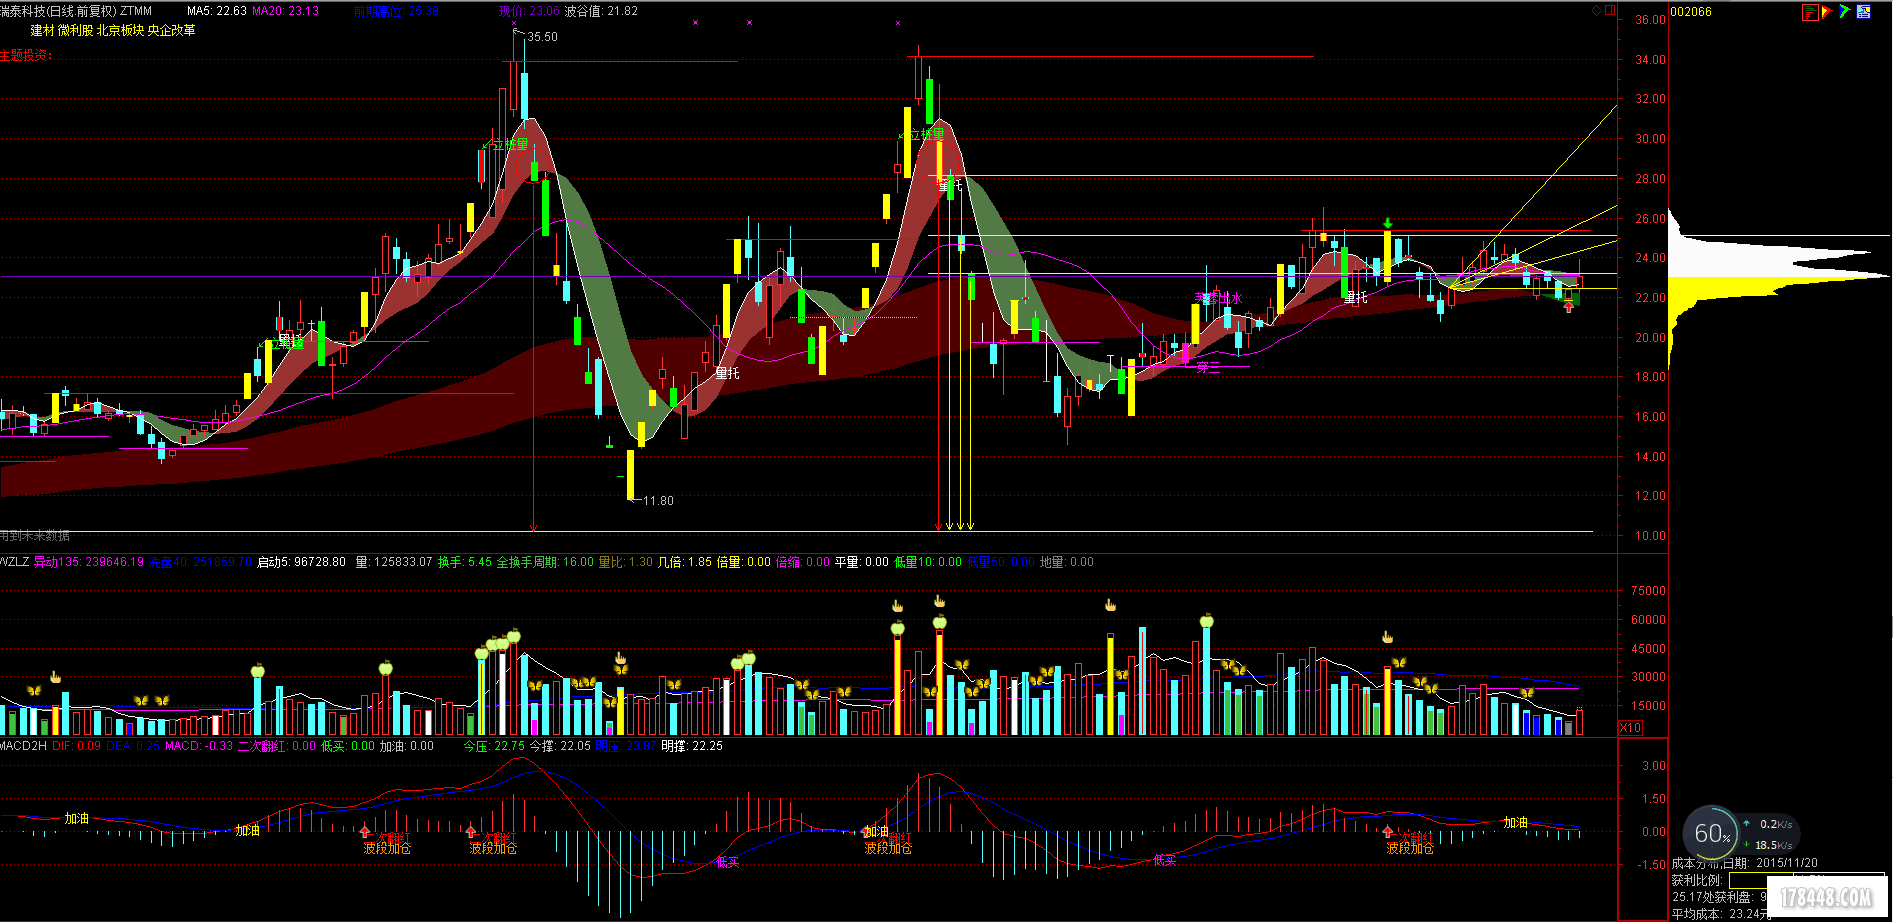Click the 启动5: 96728.80 value
Image resolution: width=1893 pixels, height=922 pixels.
click(301, 562)
